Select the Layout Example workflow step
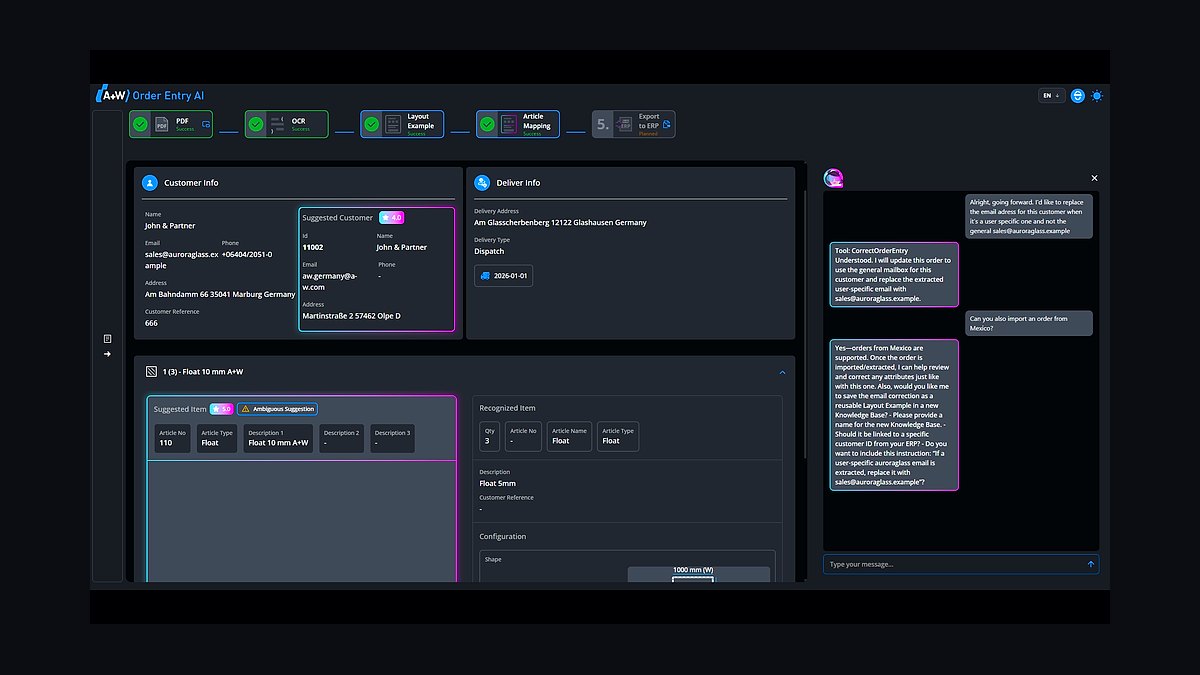Screen dimensions: 1200x675 [402, 124]
